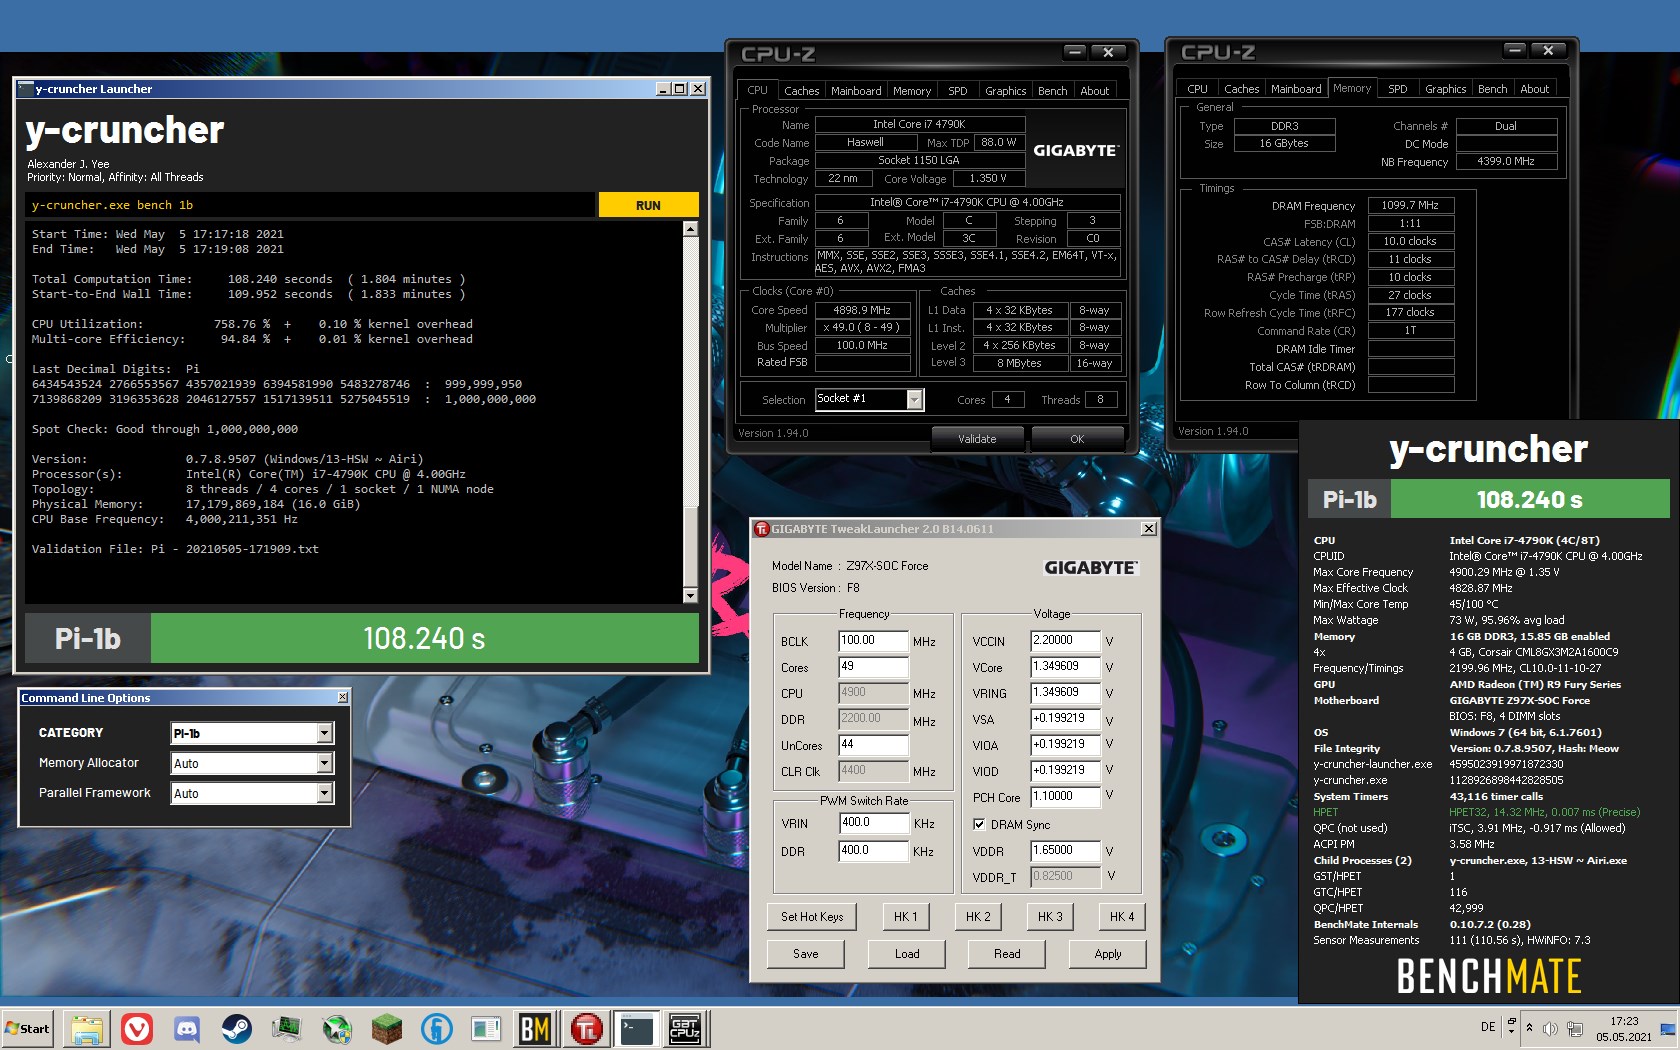The height and width of the screenshot is (1050, 1680).
Task: Click the BCLK frequency field
Action: point(874,641)
